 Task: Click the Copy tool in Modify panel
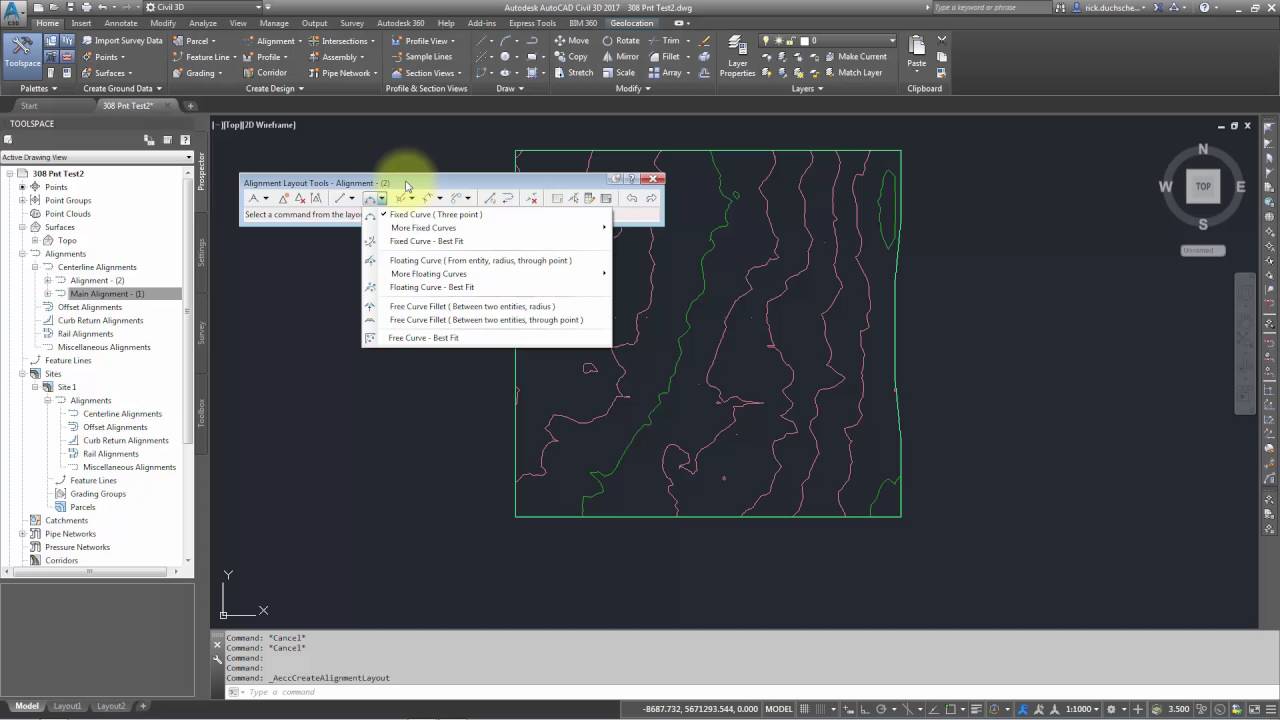point(571,57)
